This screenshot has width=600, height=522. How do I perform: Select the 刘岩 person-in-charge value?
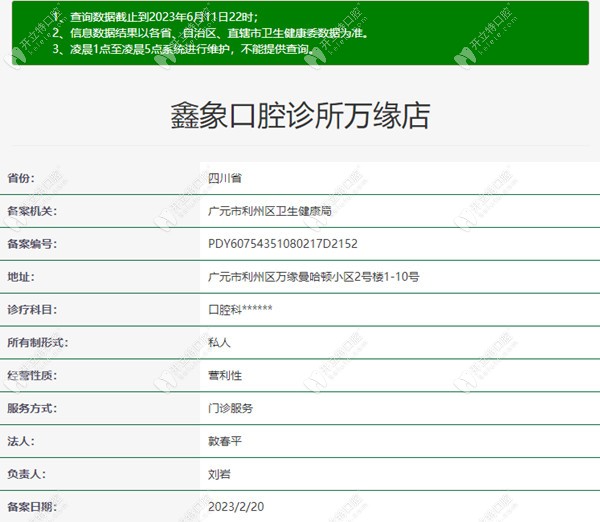point(219,473)
